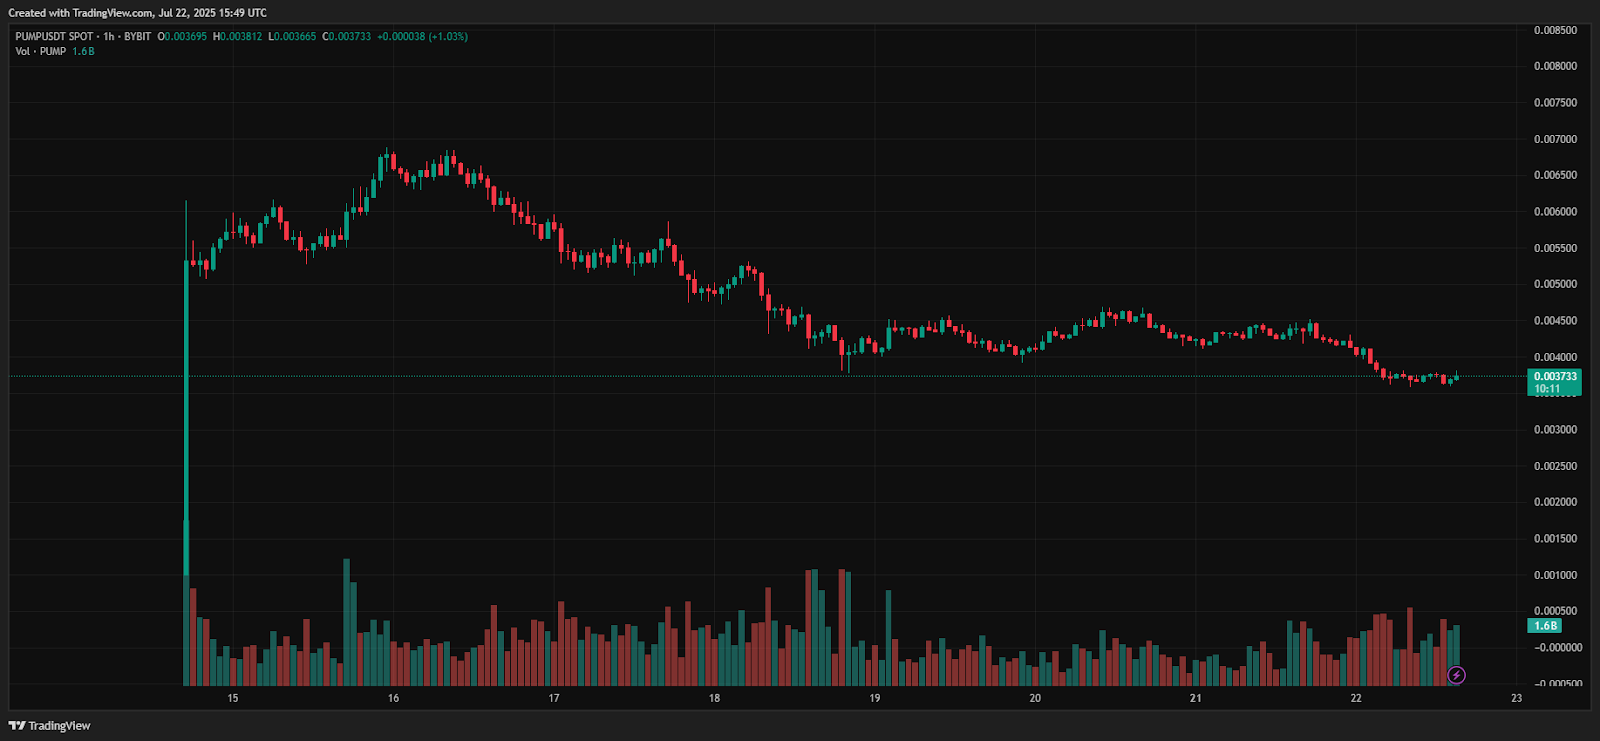Screen dimensions: 1600x741
Task: Click the 0.005000 price axis label
Action: [x=1555, y=284]
